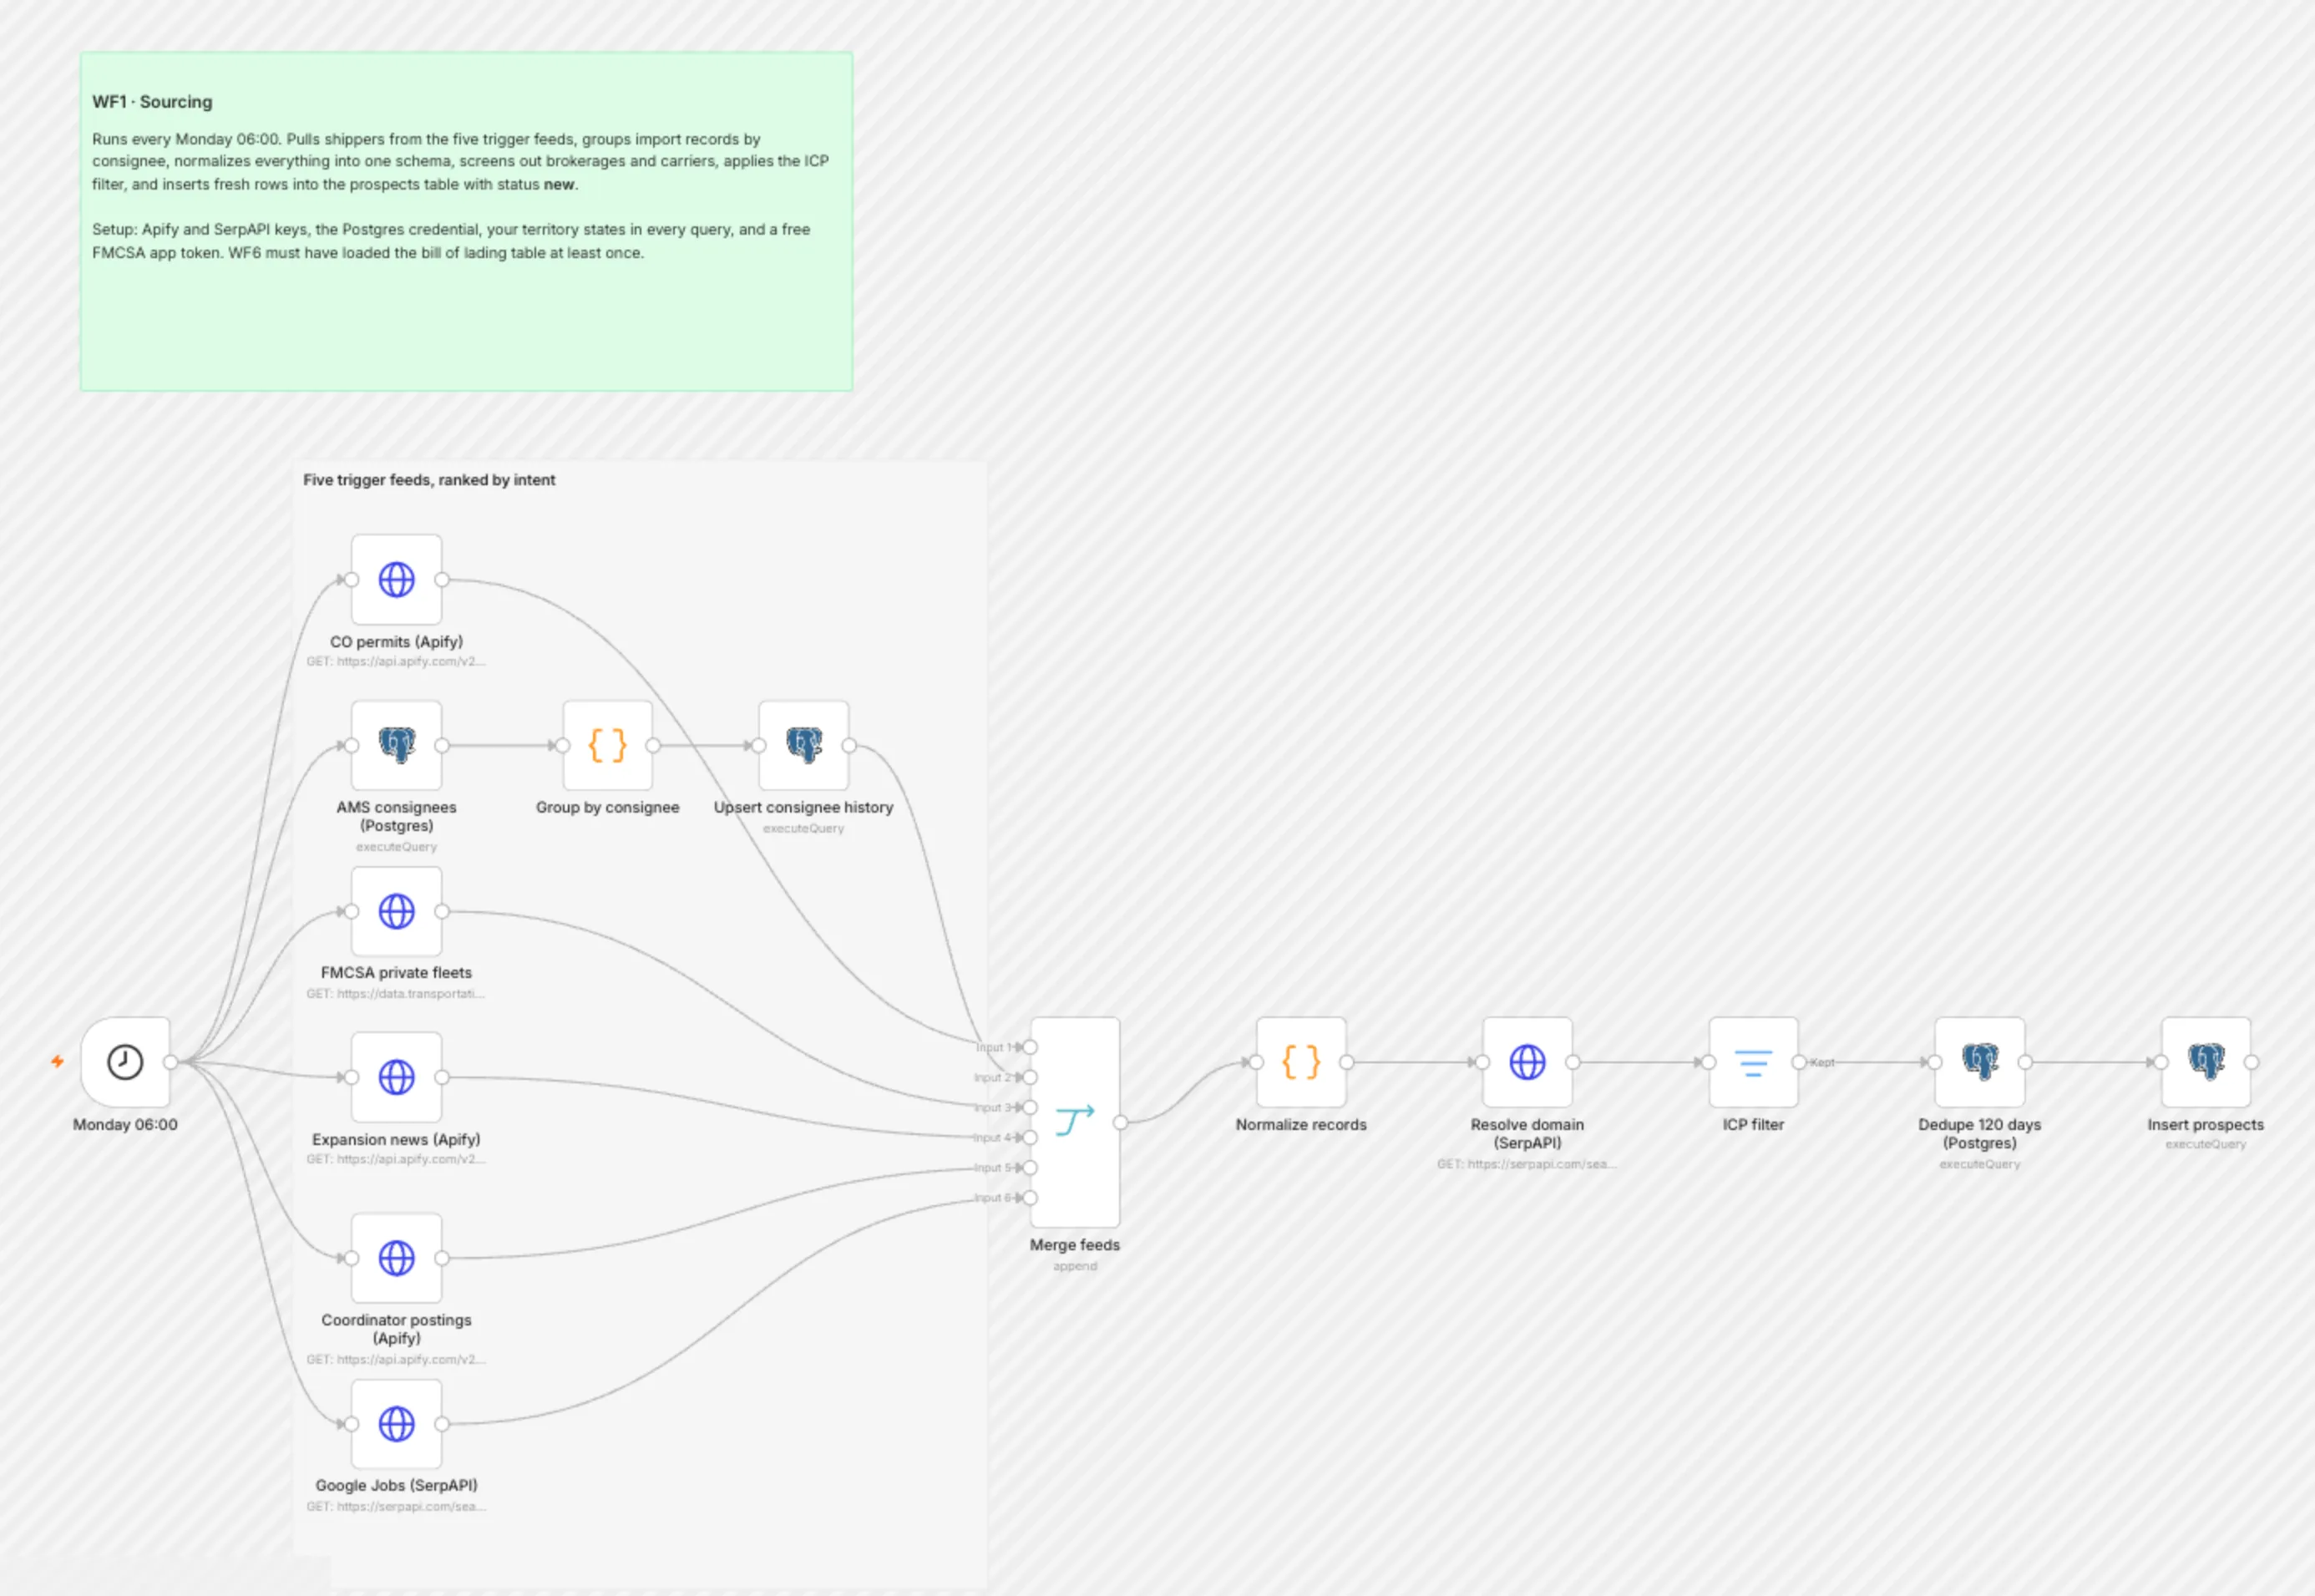This screenshot has width=2315, height=1596.
Task: Click the Merge feeds label text
Action: pyautogui.click(x=1075, y=1245)
